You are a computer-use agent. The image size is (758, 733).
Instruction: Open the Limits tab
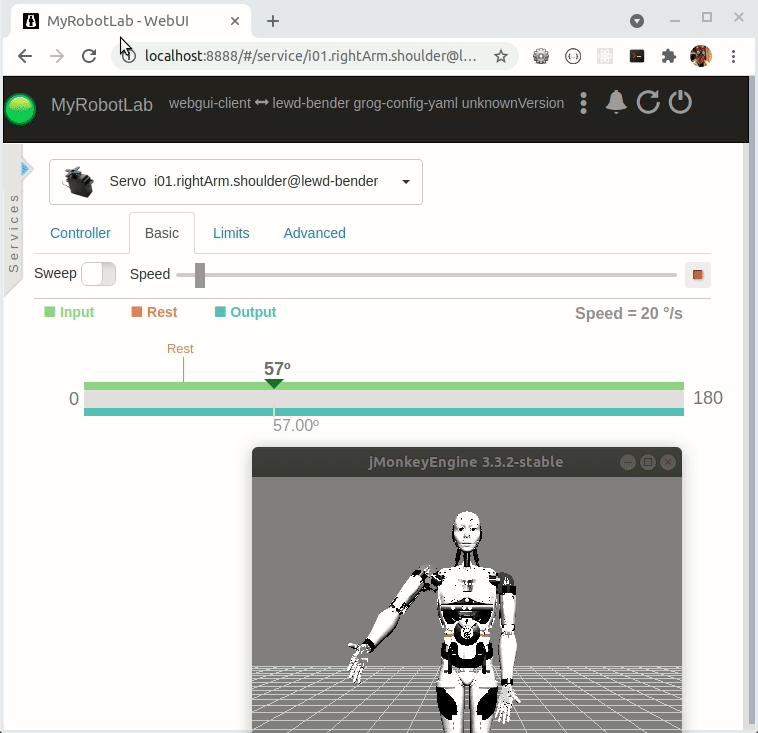tap(231, 233)
